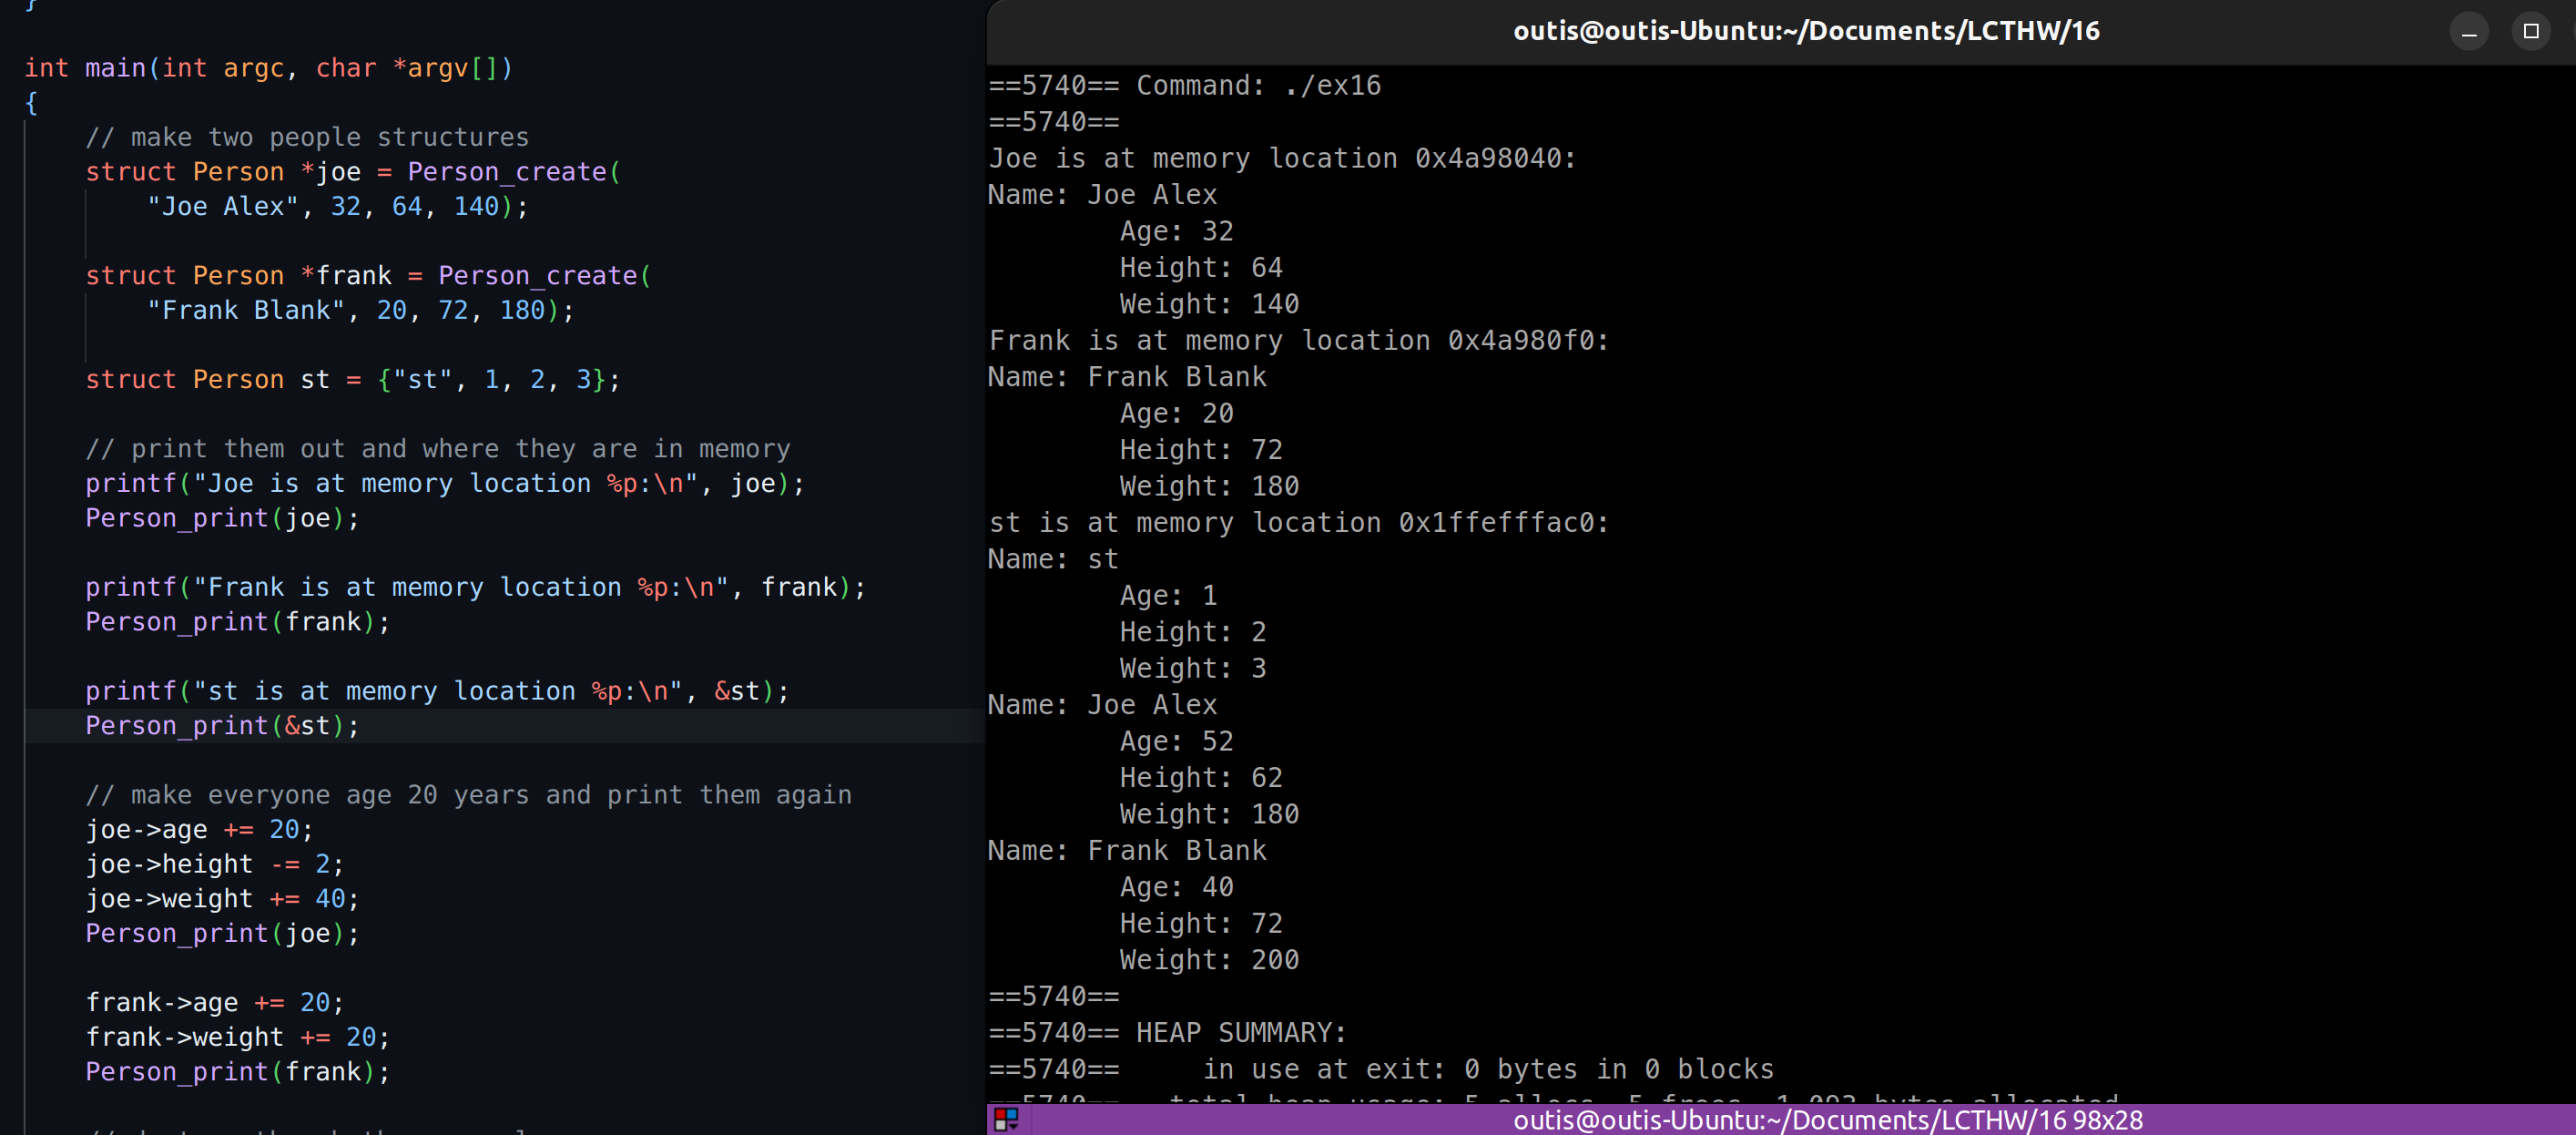Click 'frank->weight += 20;' statement
The height and width of the screenshot is (1135, 2576).
(x=237, y=1037)
